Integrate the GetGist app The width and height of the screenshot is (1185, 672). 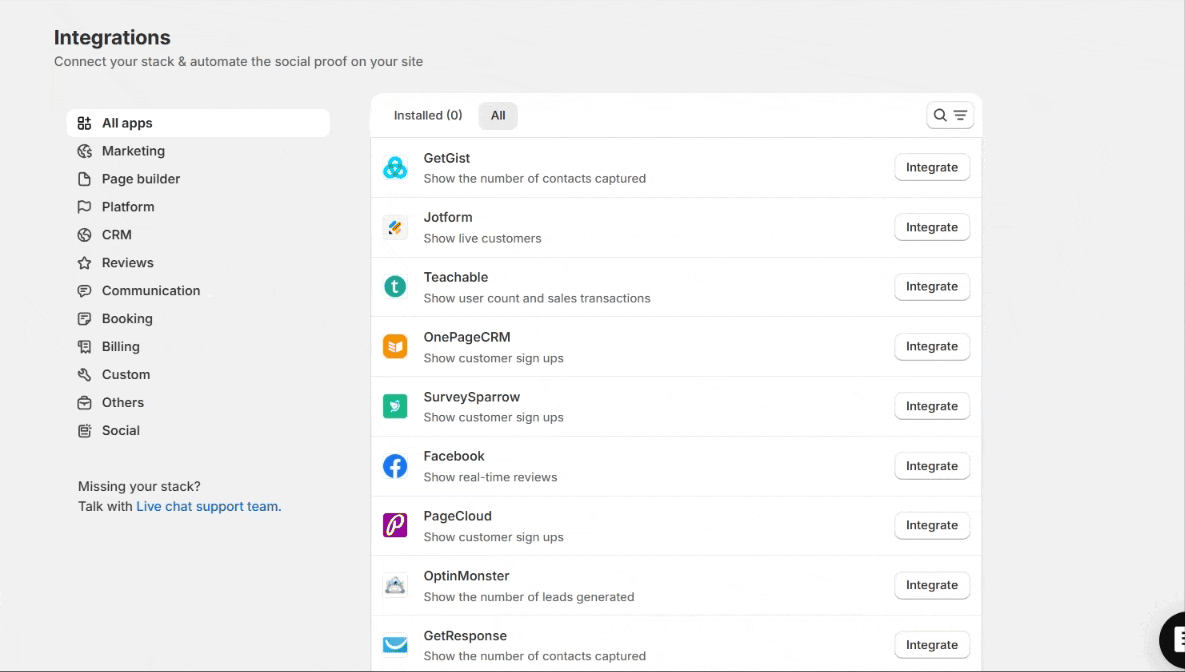[x=932, y=168]
